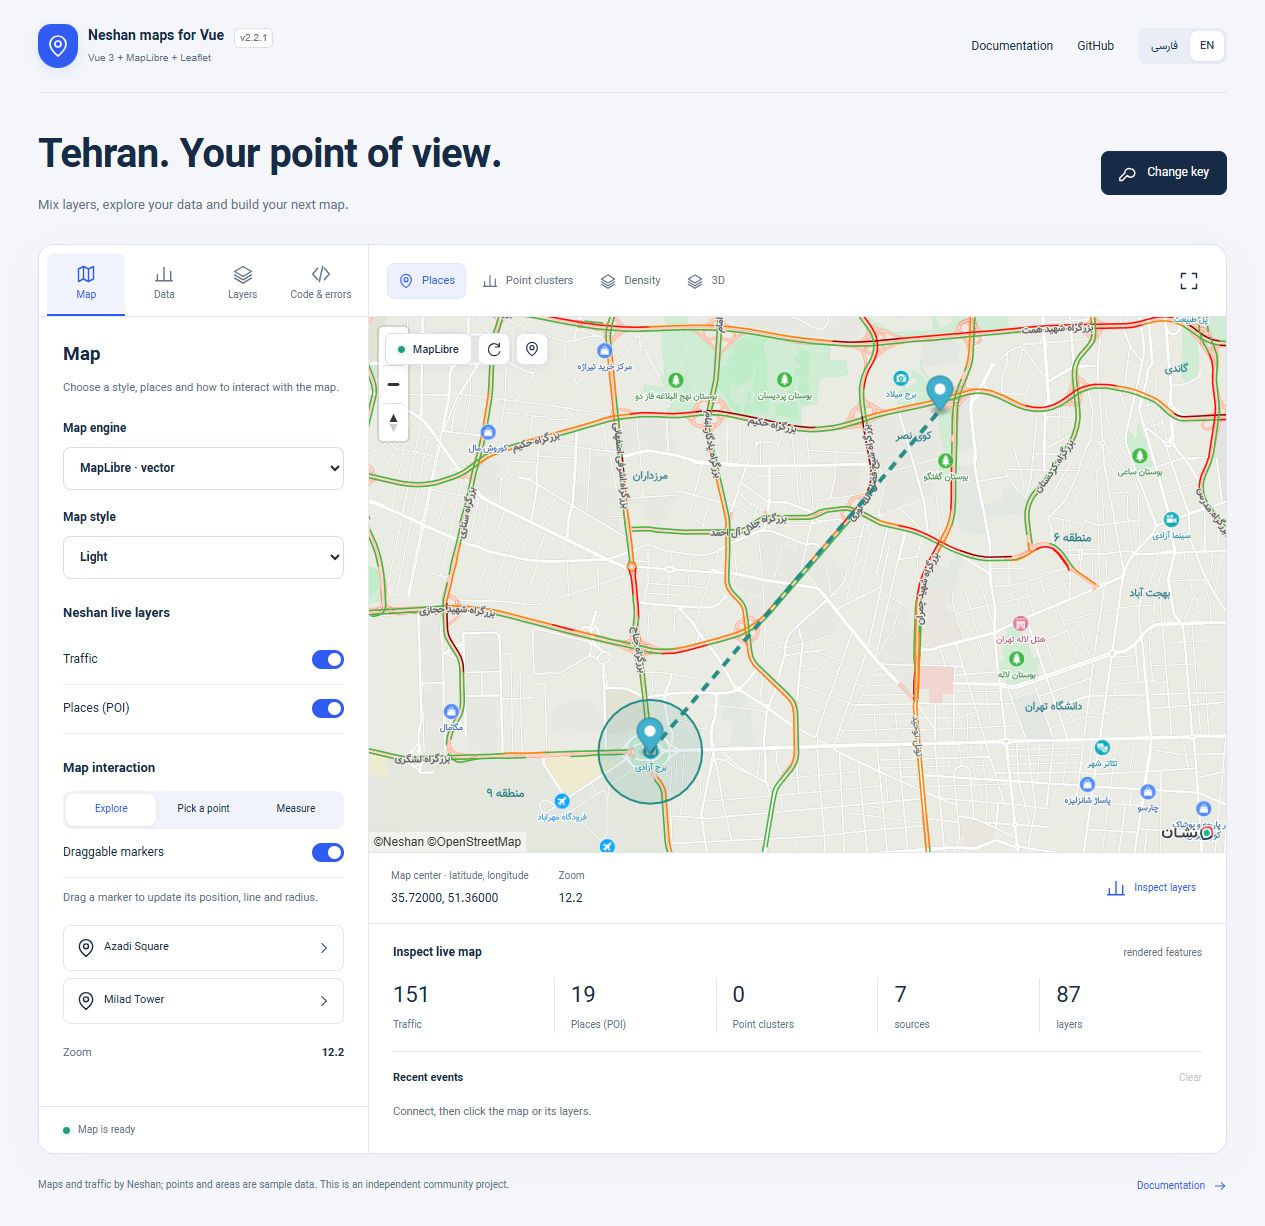The image size is (1265, 1226).
Task: Select the Pick a point mode
Action: click(203, 809)
